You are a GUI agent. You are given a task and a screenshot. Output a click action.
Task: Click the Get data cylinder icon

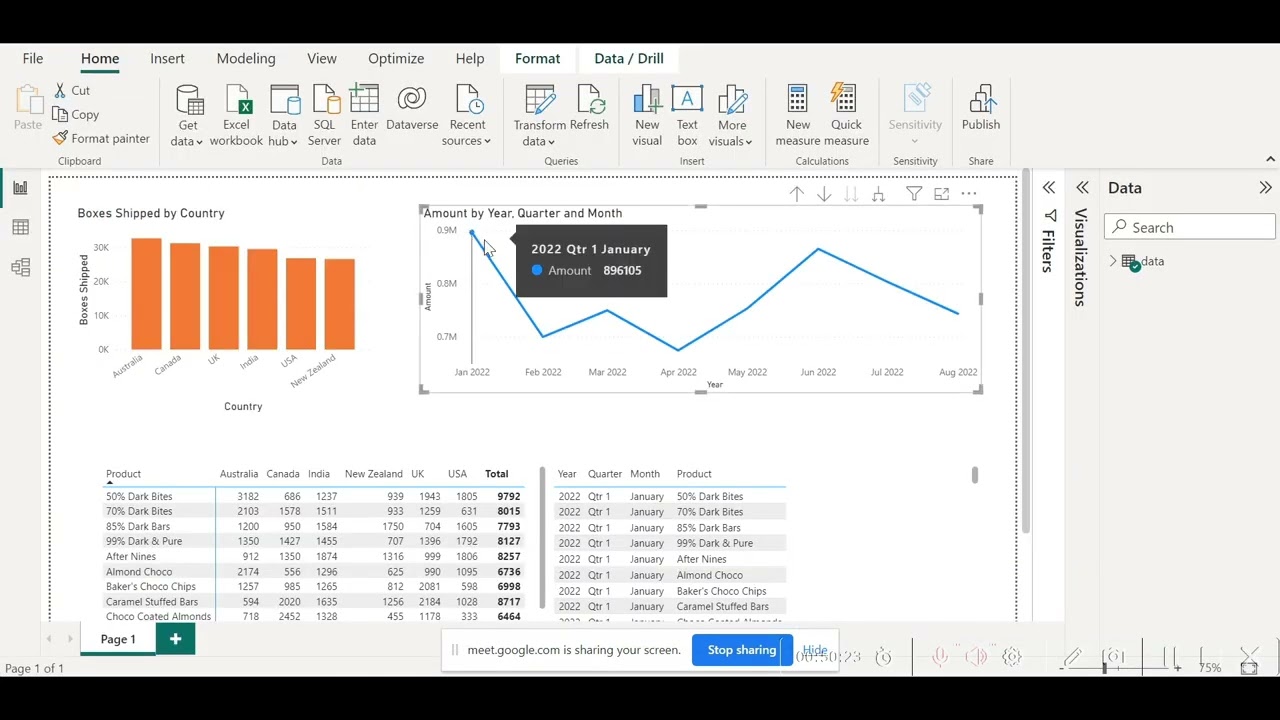point(188,100)
